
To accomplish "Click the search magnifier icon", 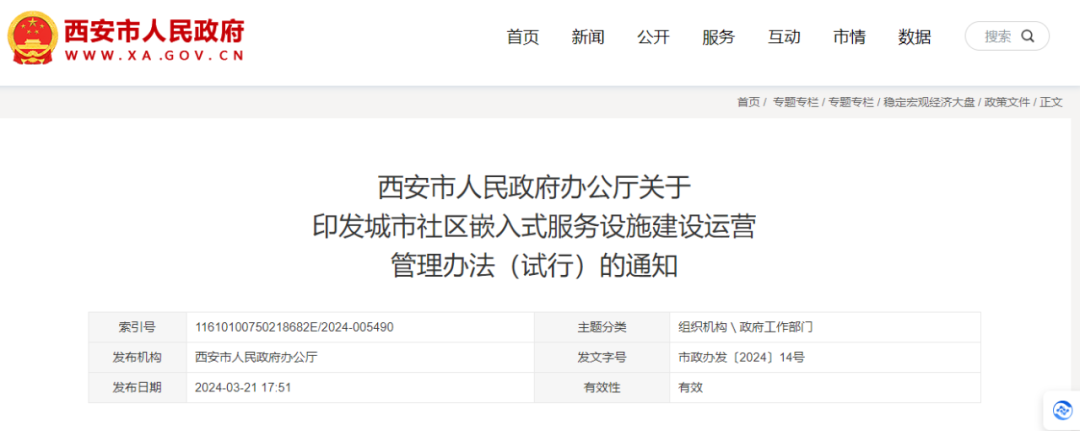I will (1028, 36).
